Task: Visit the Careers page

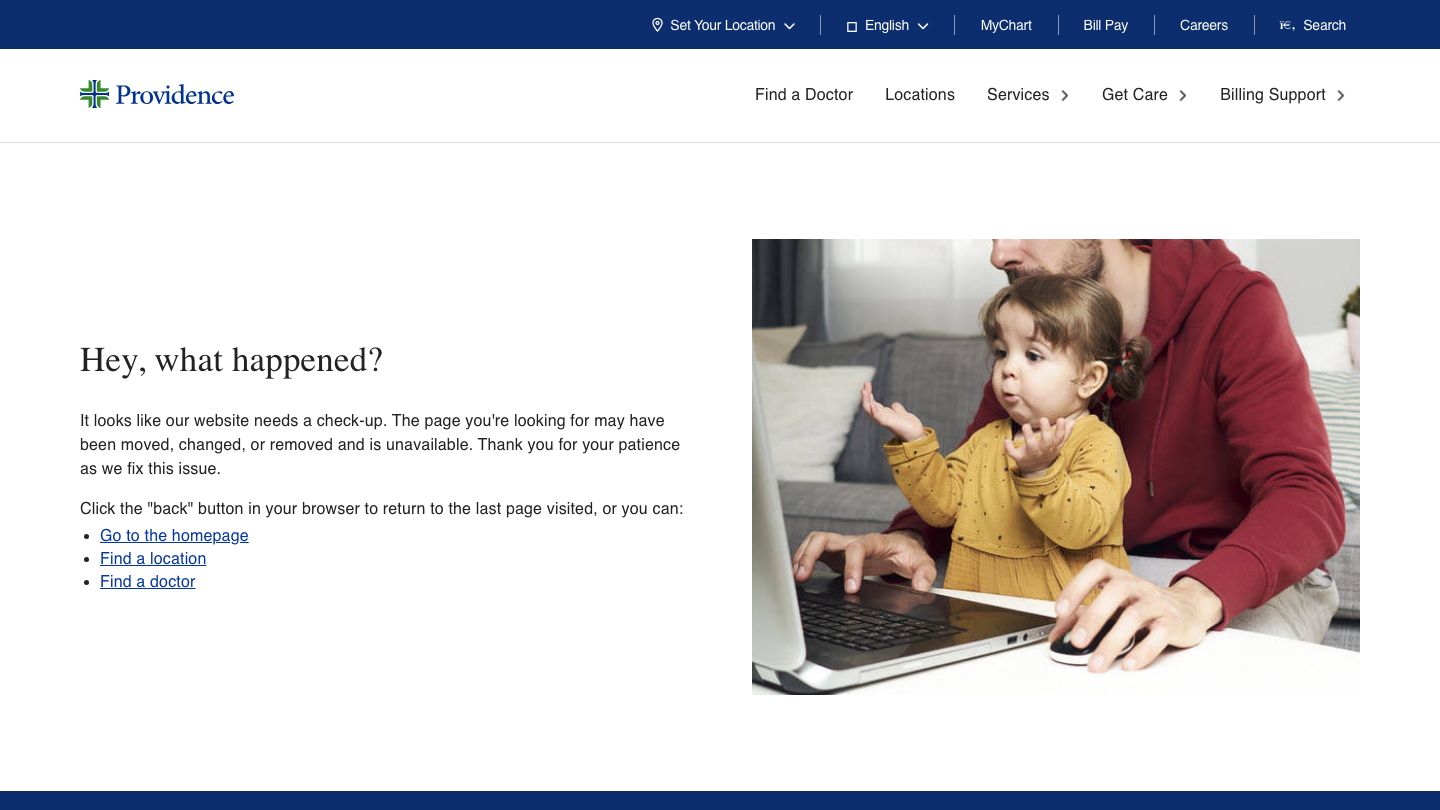Action: click(1203, 25)
